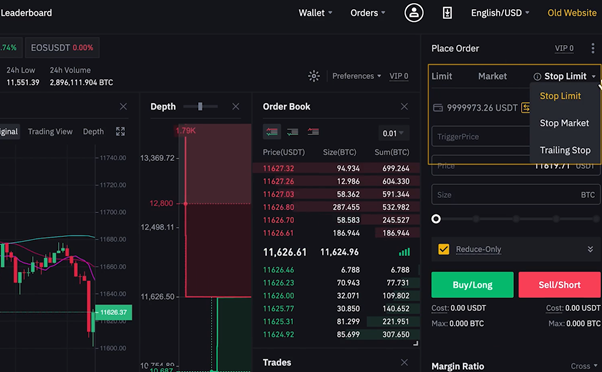Screen dimensions: 602x372
Task: Open the user account profile icon
Action: 414,13
